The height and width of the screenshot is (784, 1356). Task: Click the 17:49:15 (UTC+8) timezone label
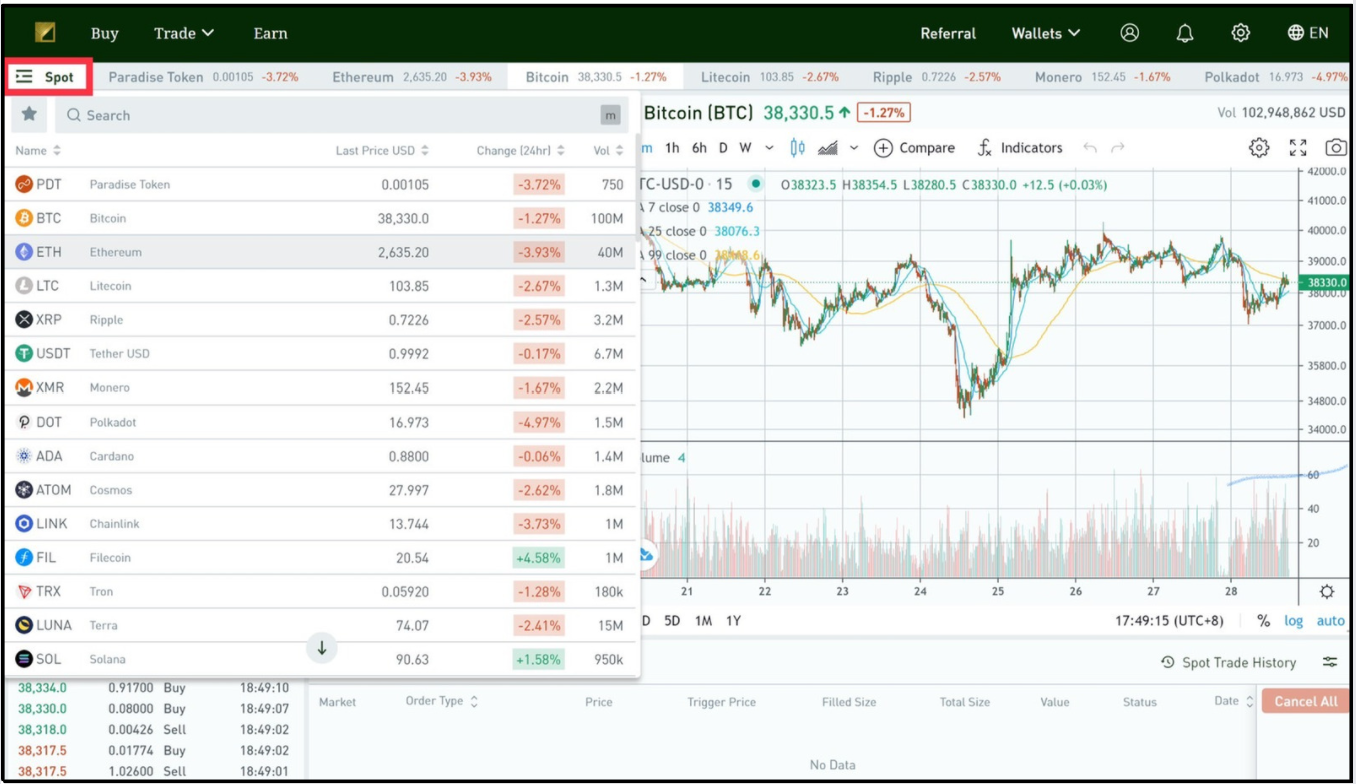1169,621
